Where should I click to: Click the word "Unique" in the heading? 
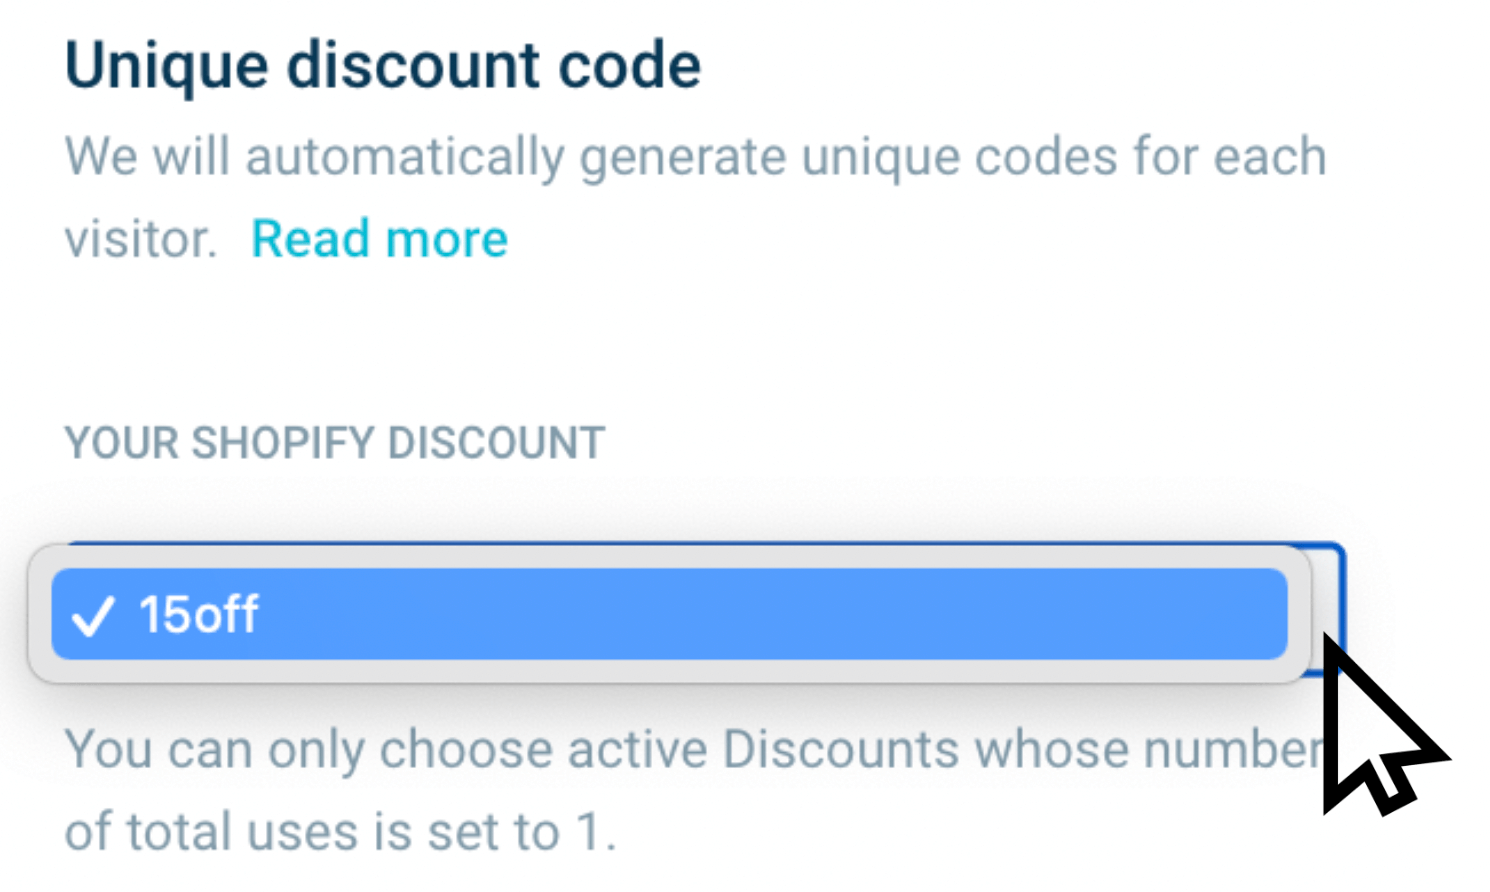(166, 66)
